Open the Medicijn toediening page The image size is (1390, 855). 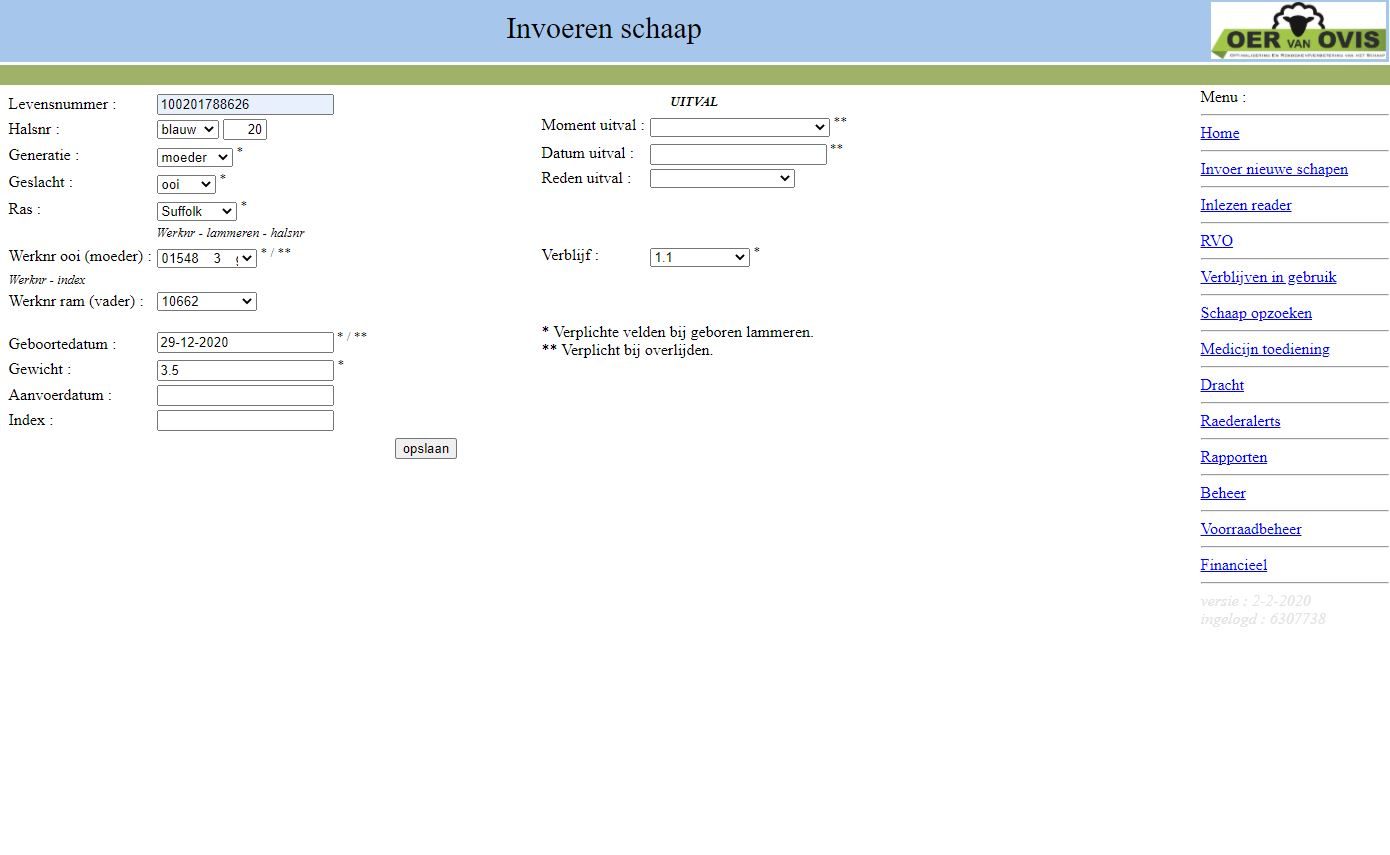tap(1264, 350)
